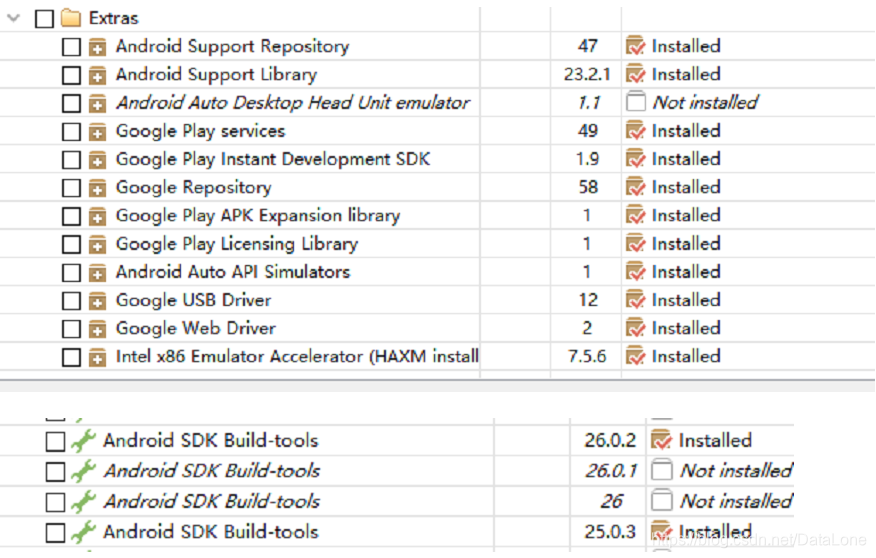Click wrench icon of Build-tools 26

(x=83, y=502)
